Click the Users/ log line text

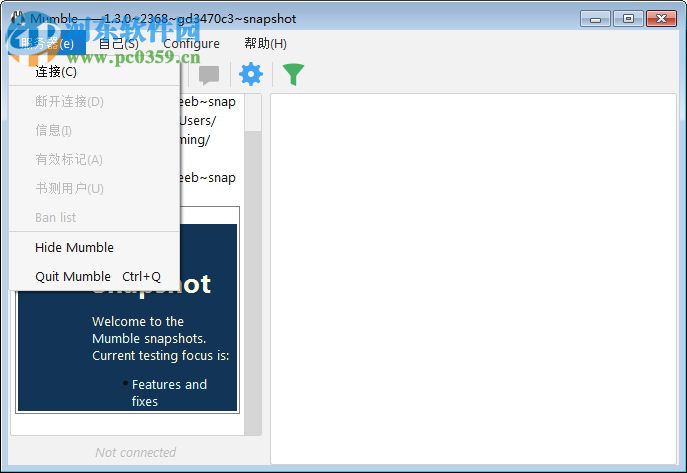pyautogui.click(x=198, y=120)
